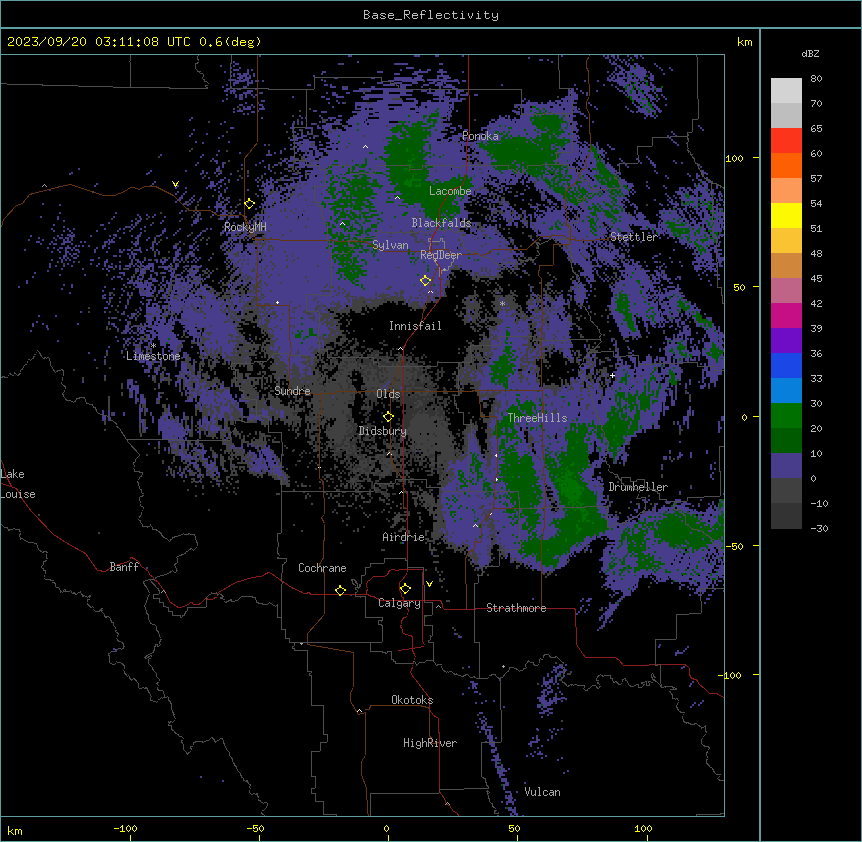
Task: Click the Ponoka city label
Action: click(480, 136)
